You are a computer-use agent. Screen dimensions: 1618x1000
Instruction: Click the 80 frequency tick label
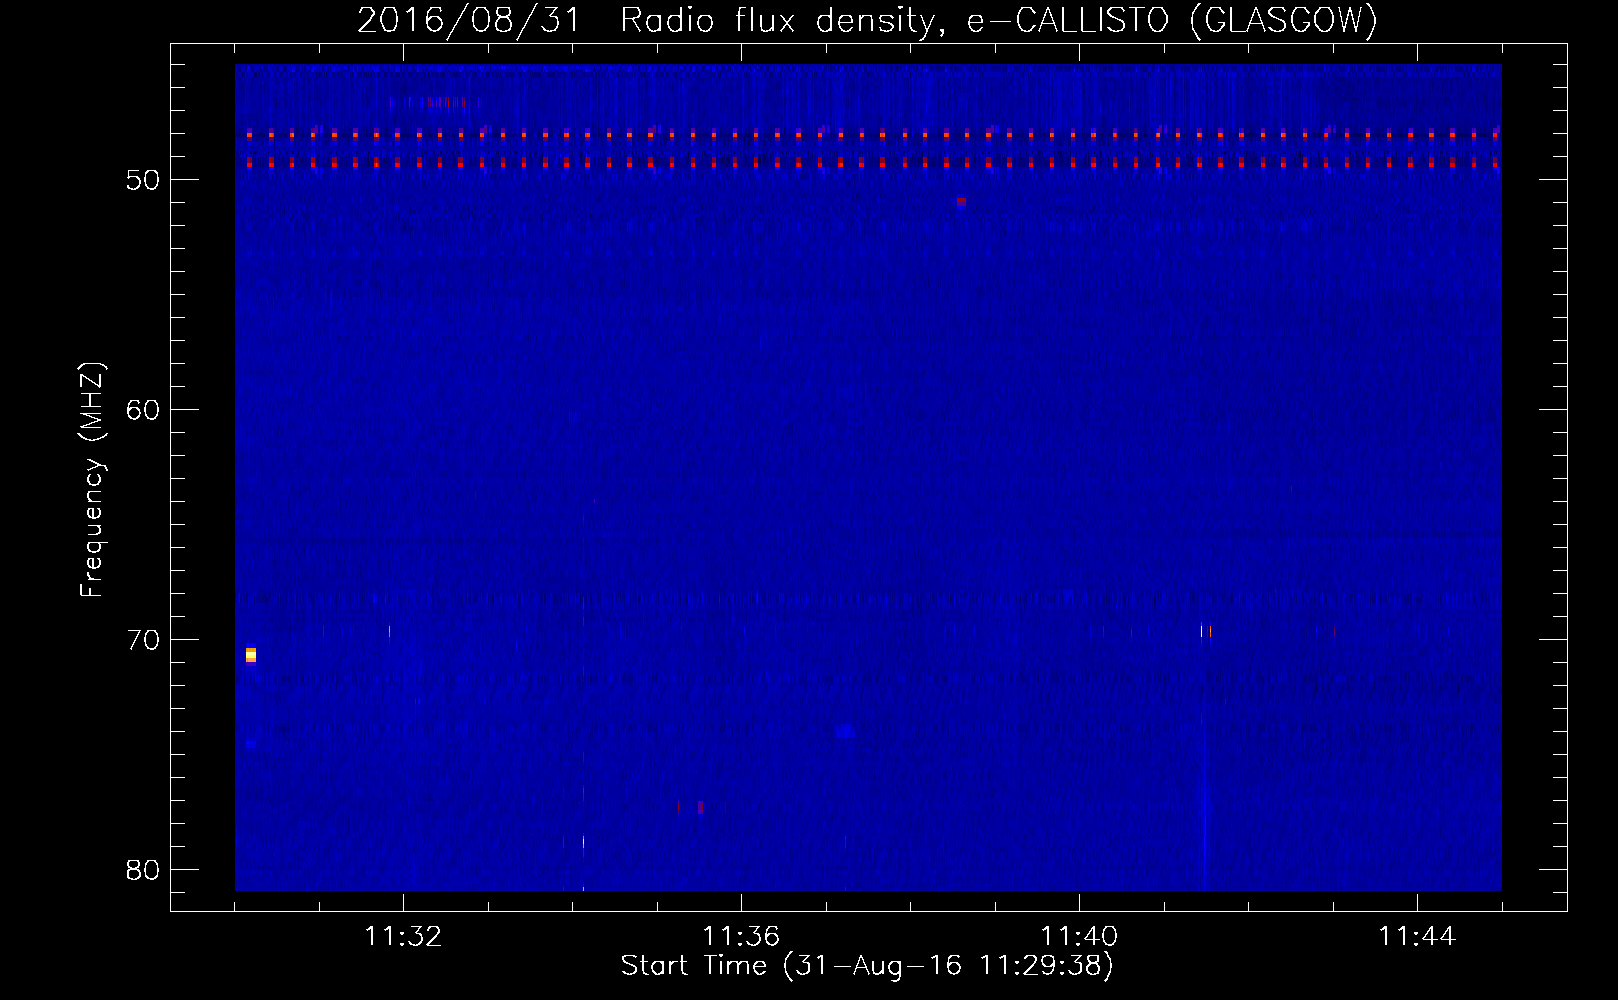[143, 870]
